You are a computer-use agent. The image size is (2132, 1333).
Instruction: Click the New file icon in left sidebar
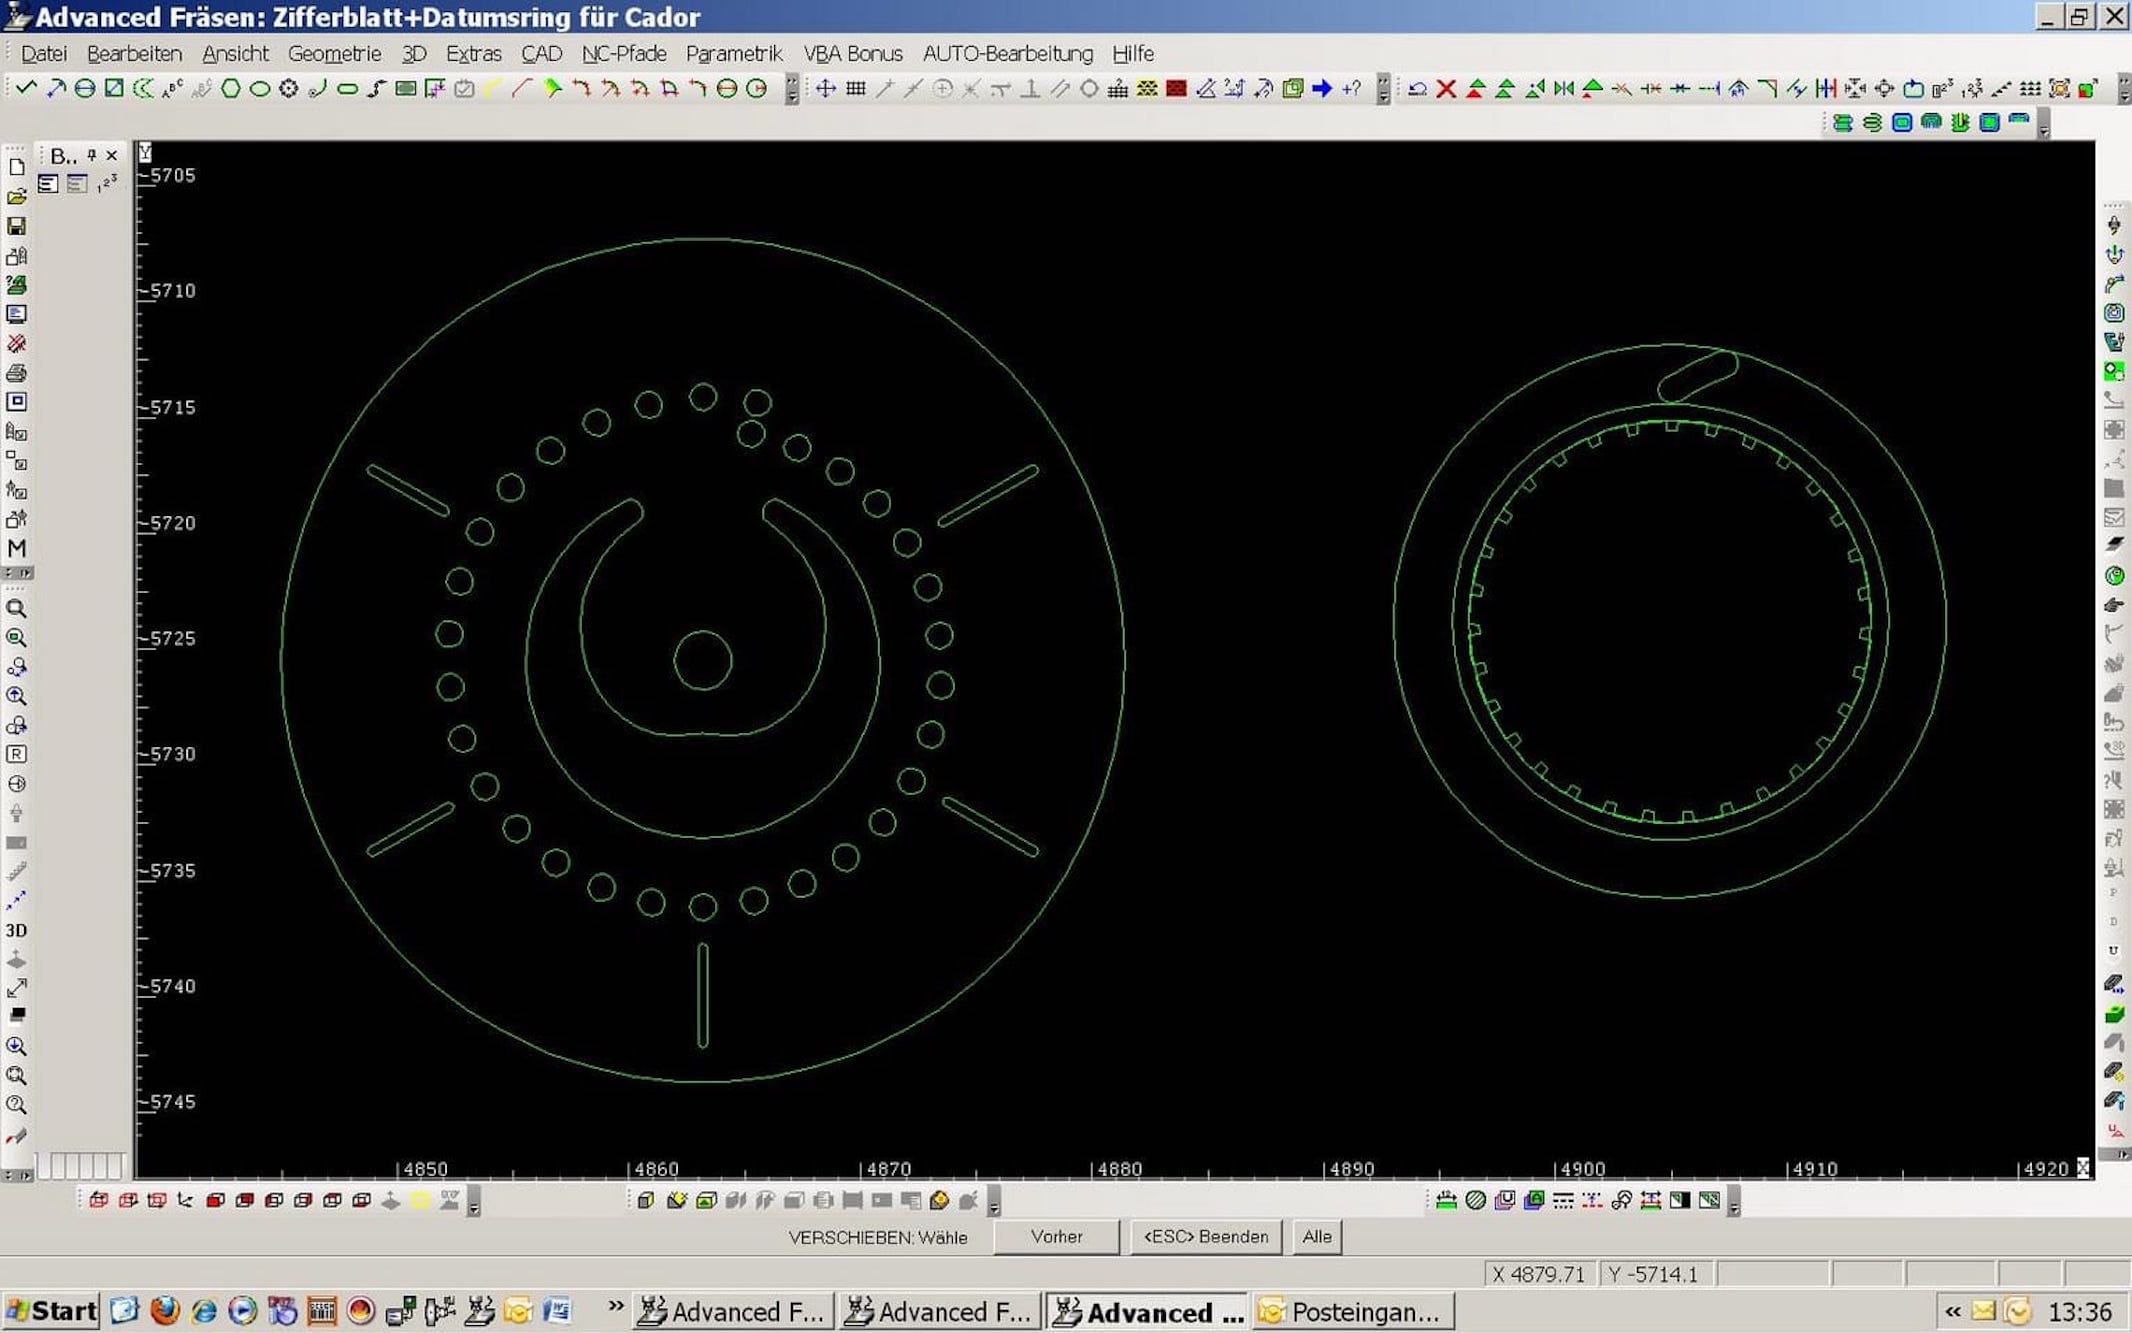pyautogui.click(x=17, y=167)
